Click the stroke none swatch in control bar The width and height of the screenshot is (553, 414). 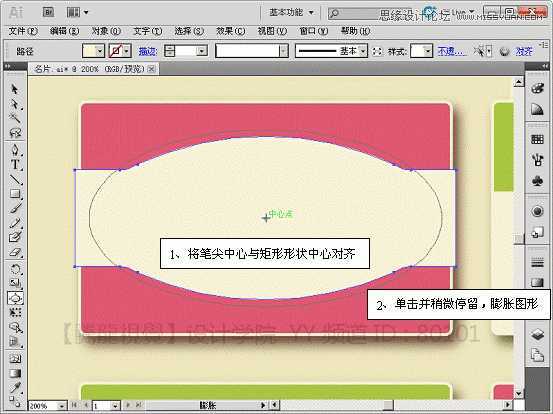coord(115,51)
